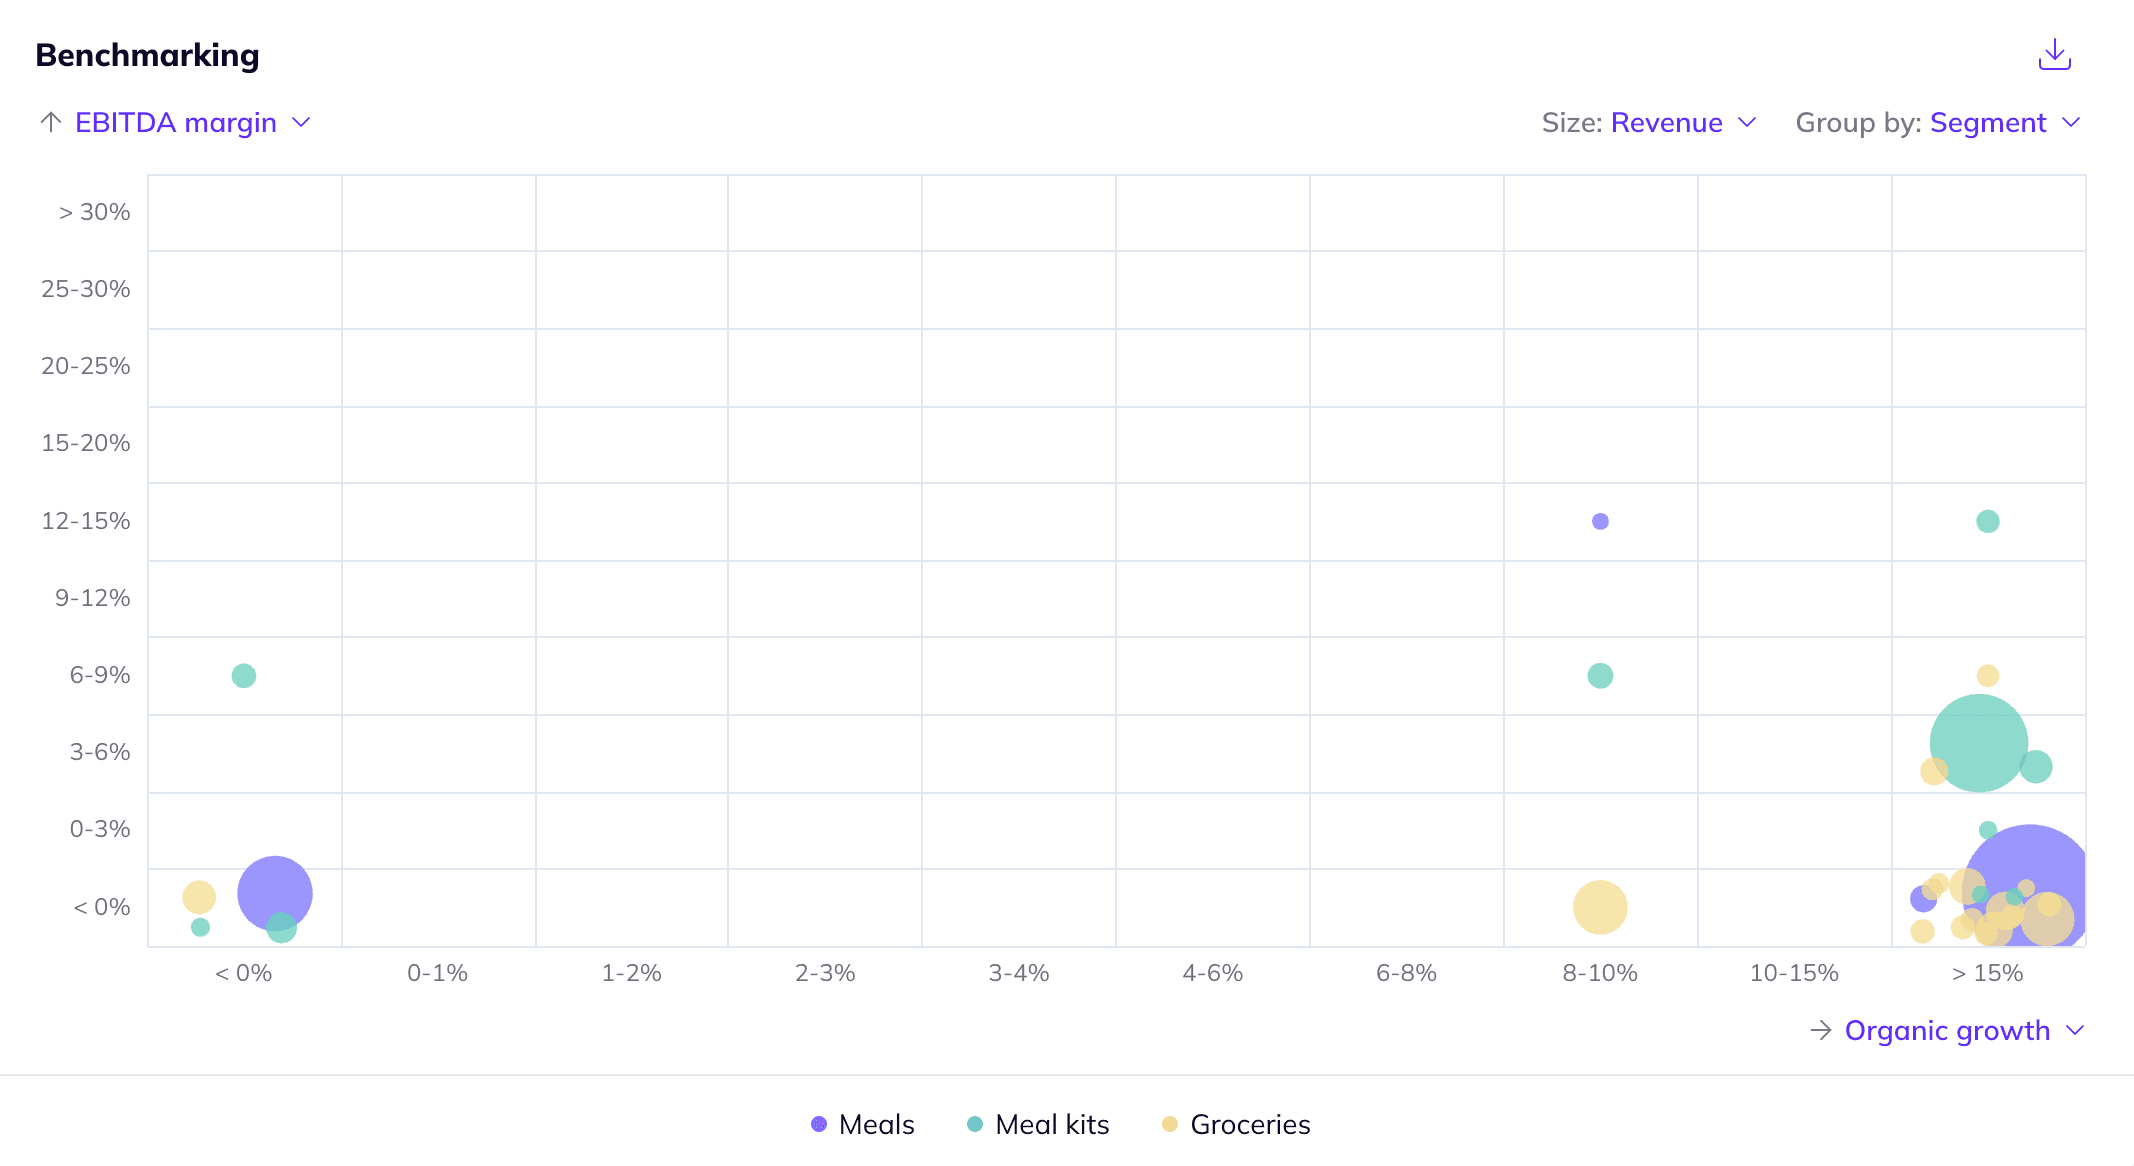Select the yellow bubble in <0% growth, <0% margin cell
This screenshot has width=2134, height=1166.
[198, 897]
